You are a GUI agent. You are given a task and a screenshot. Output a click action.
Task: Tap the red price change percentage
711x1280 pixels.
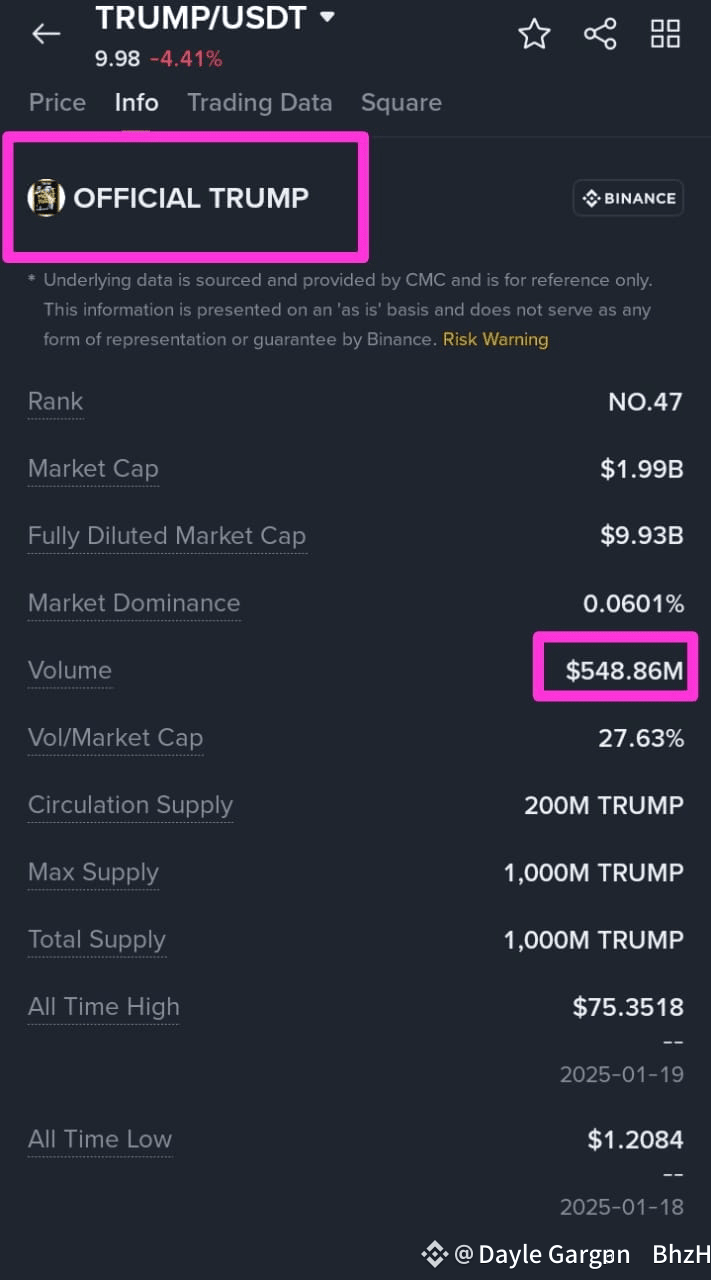(186, 59)
